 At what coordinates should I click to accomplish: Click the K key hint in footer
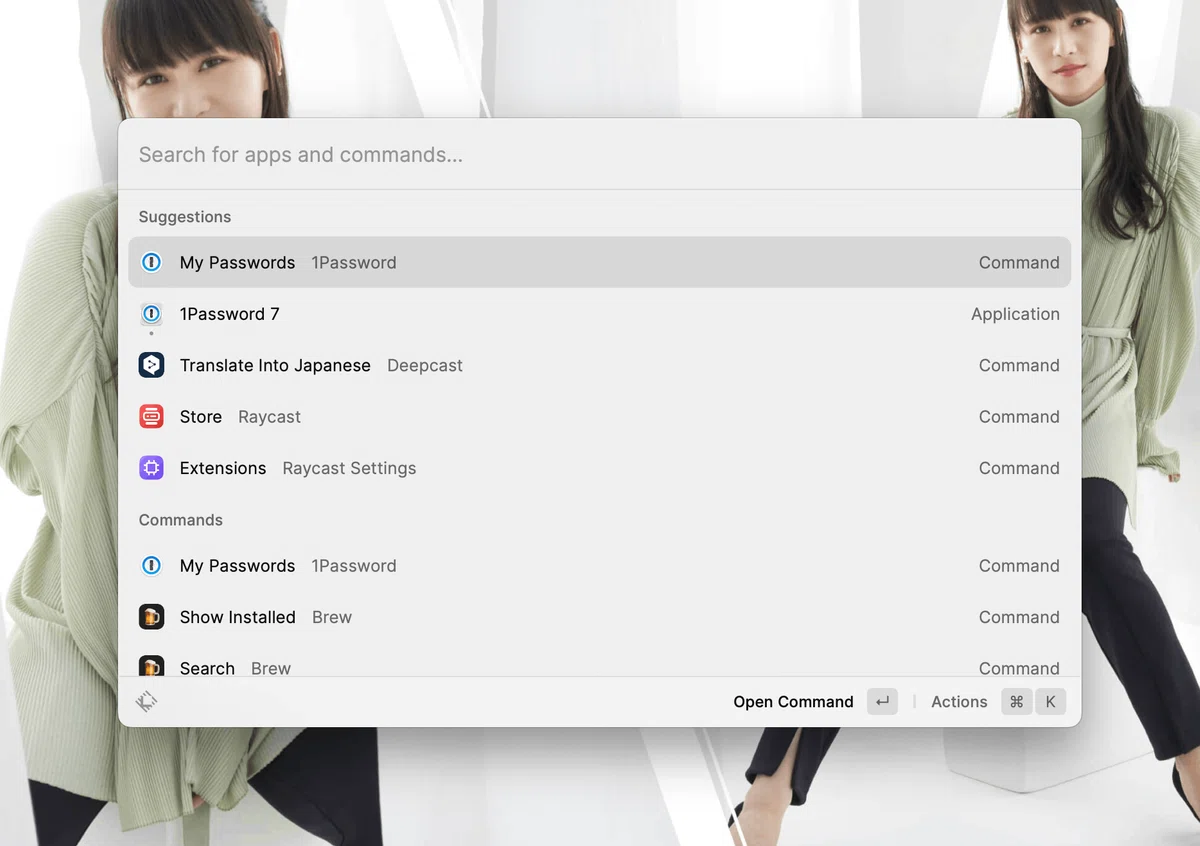(x=1050, y=702)
